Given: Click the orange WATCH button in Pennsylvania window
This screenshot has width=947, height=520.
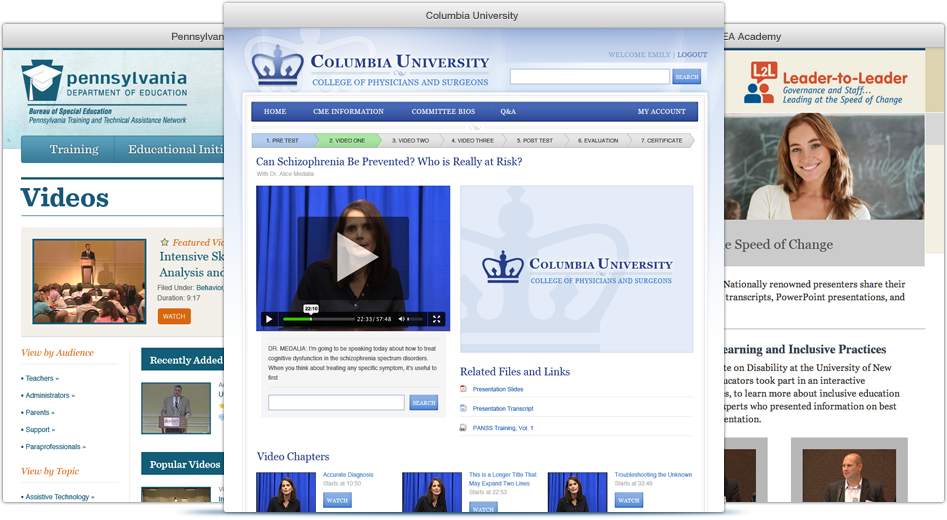Looking at the screenshot, I should (174, 316).
